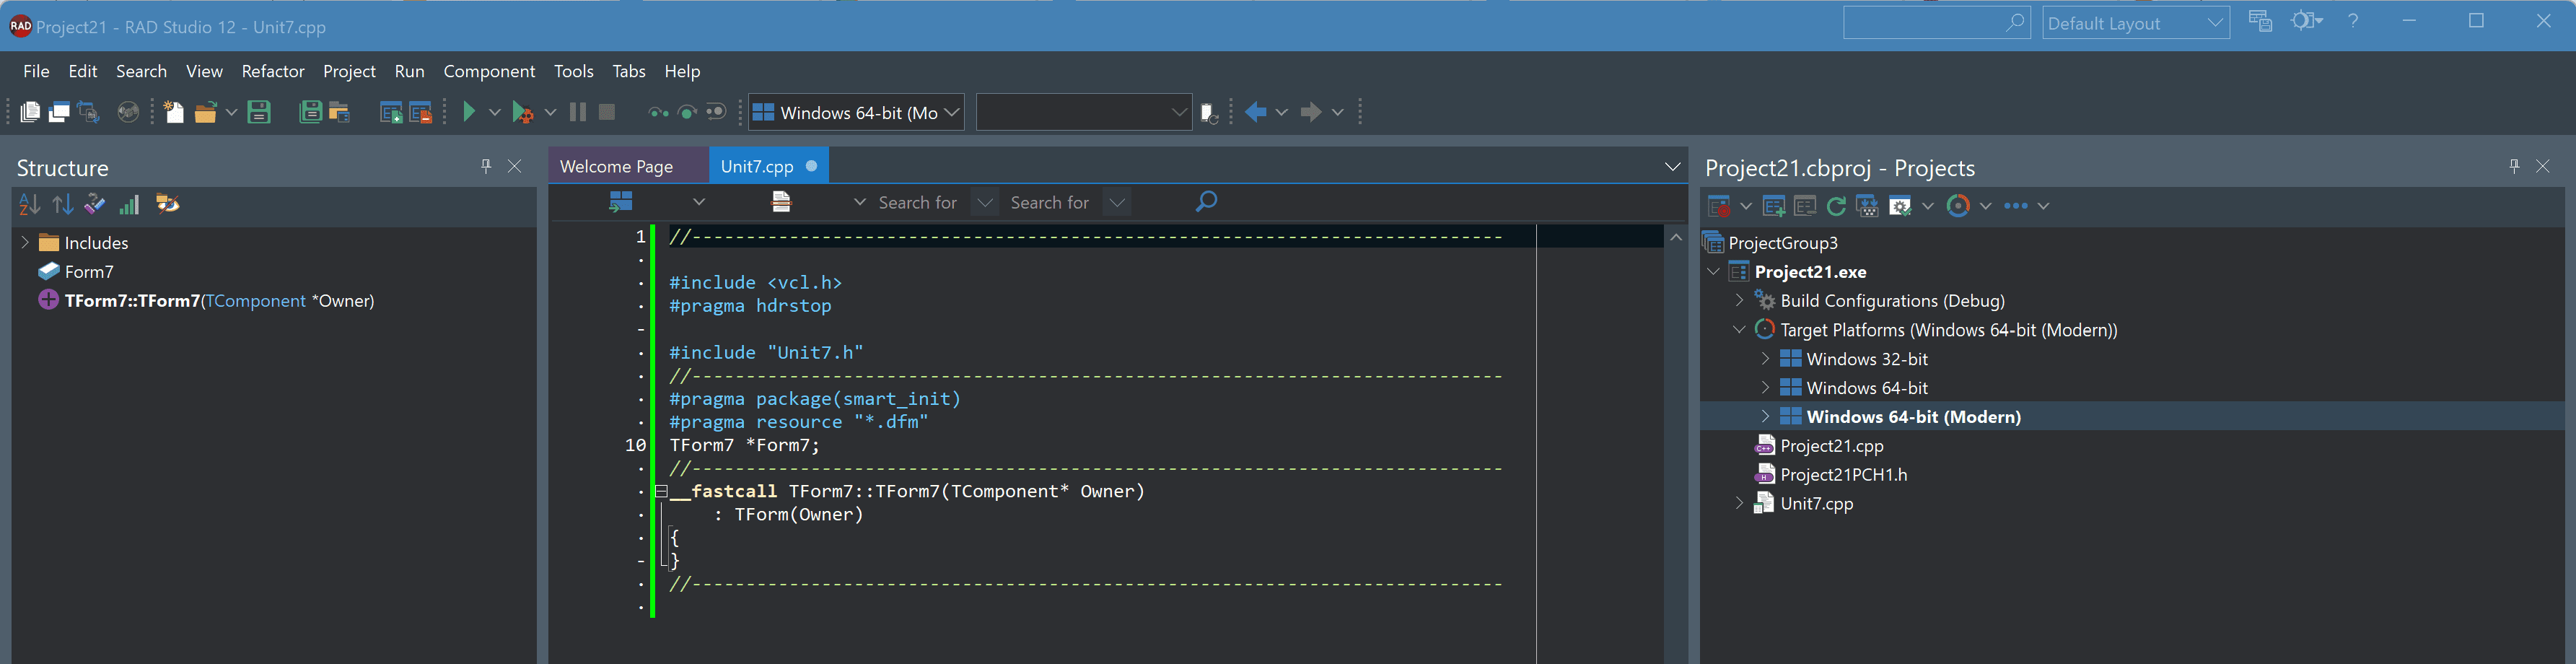The width and height of the screenshot is (2576, 664).
Task: Open the editor tabs list chevron
Action: [1672, 167]
